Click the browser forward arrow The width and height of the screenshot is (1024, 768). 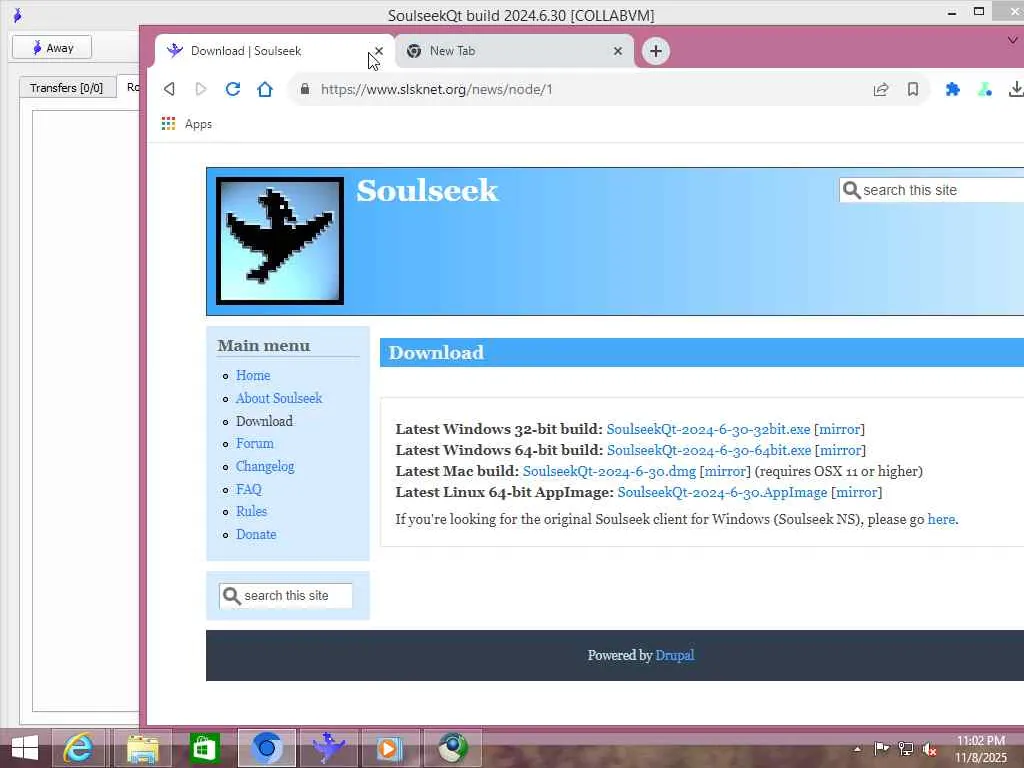point(201,89)
